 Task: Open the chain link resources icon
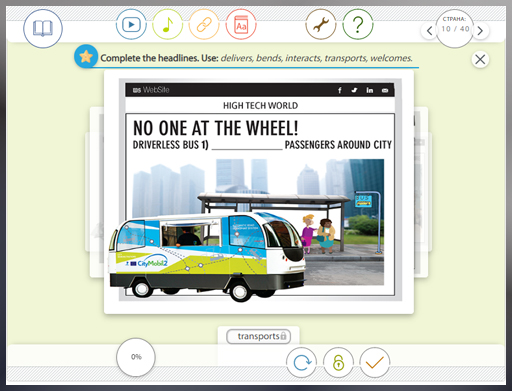point(204,24)
